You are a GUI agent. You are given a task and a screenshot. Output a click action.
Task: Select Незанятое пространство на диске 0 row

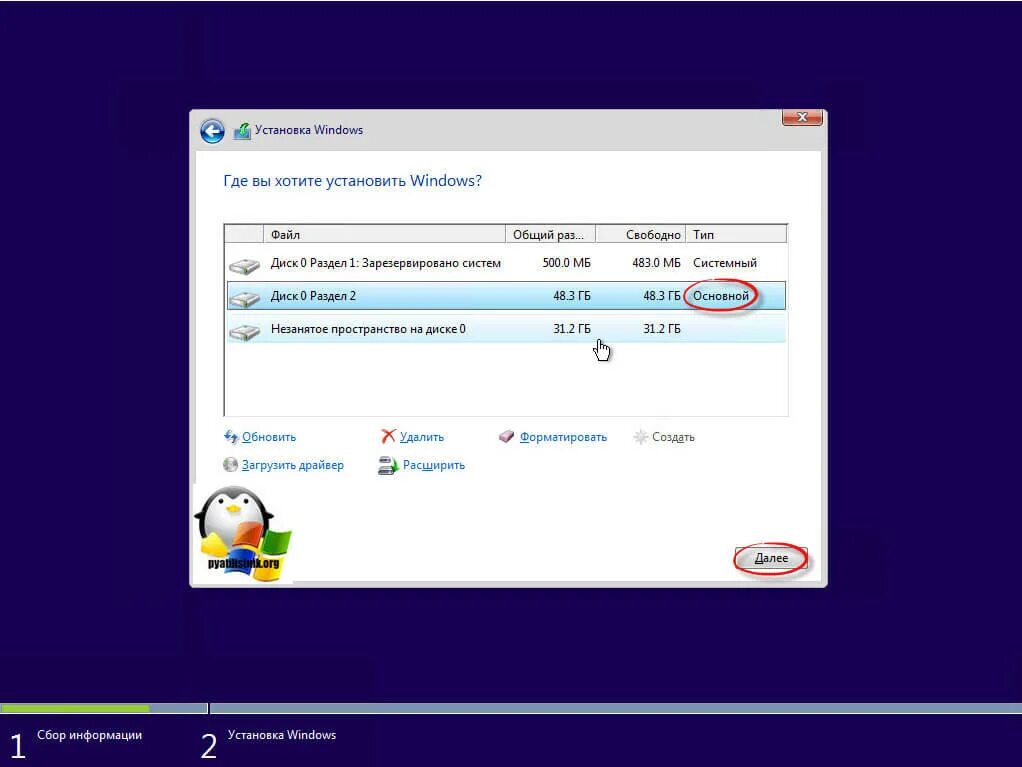click(x=506, y=329)
